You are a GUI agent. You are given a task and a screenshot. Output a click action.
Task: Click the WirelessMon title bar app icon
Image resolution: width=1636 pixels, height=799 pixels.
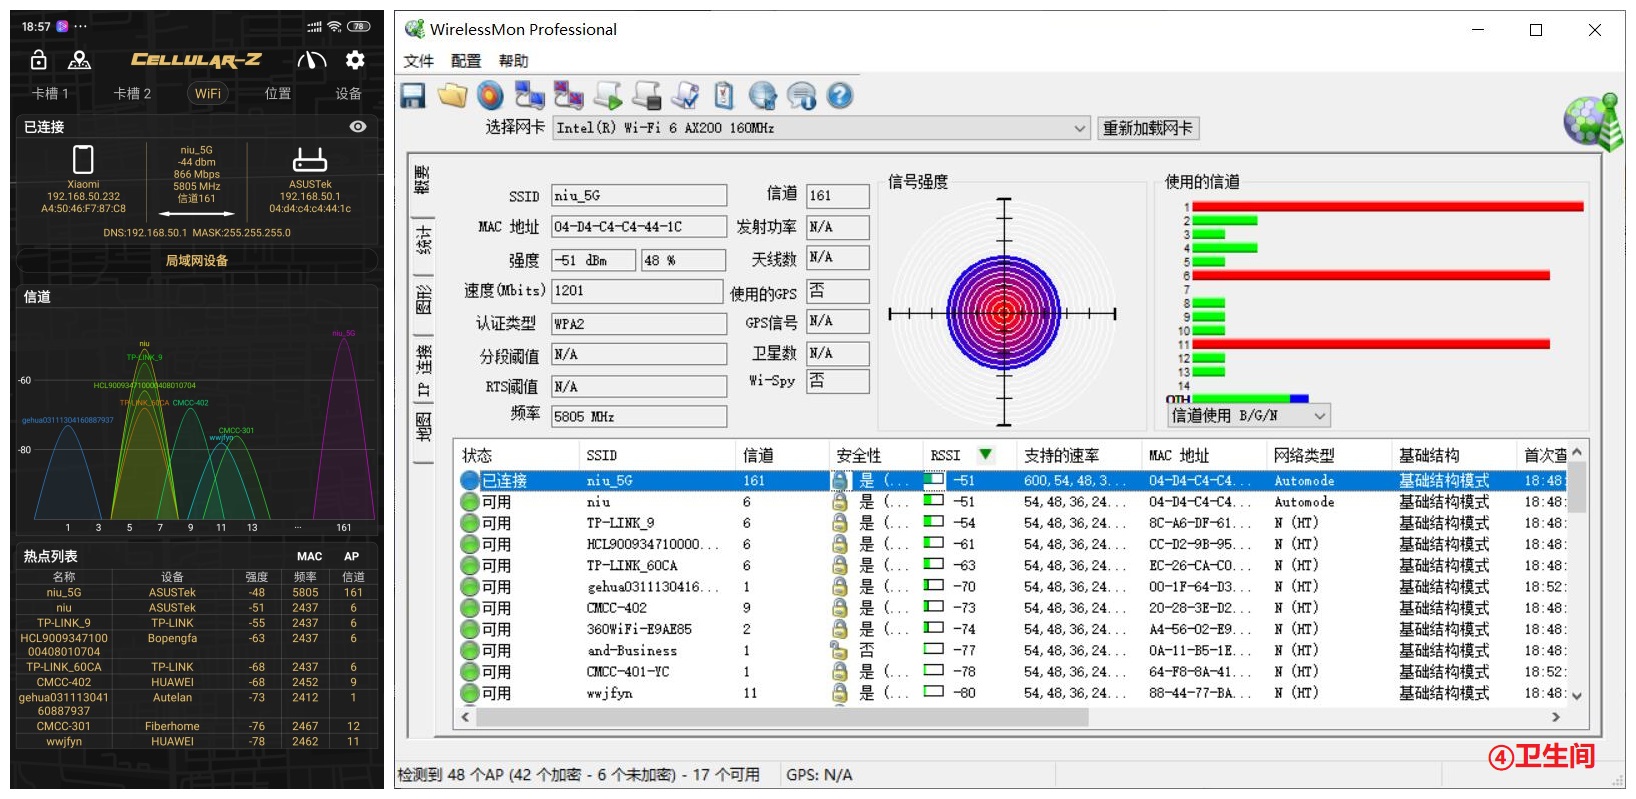[414, 29]
